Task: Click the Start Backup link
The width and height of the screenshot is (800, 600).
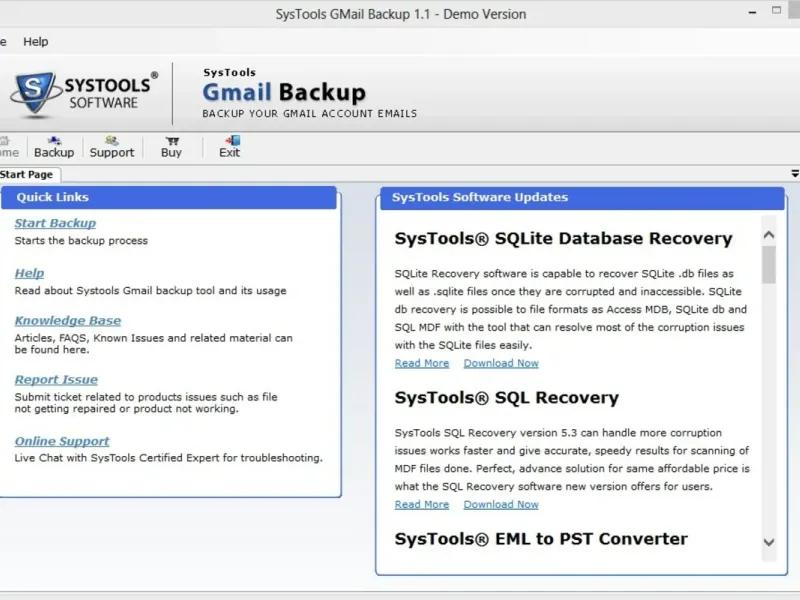Action: pyautogui.click(x=55, y=223)
